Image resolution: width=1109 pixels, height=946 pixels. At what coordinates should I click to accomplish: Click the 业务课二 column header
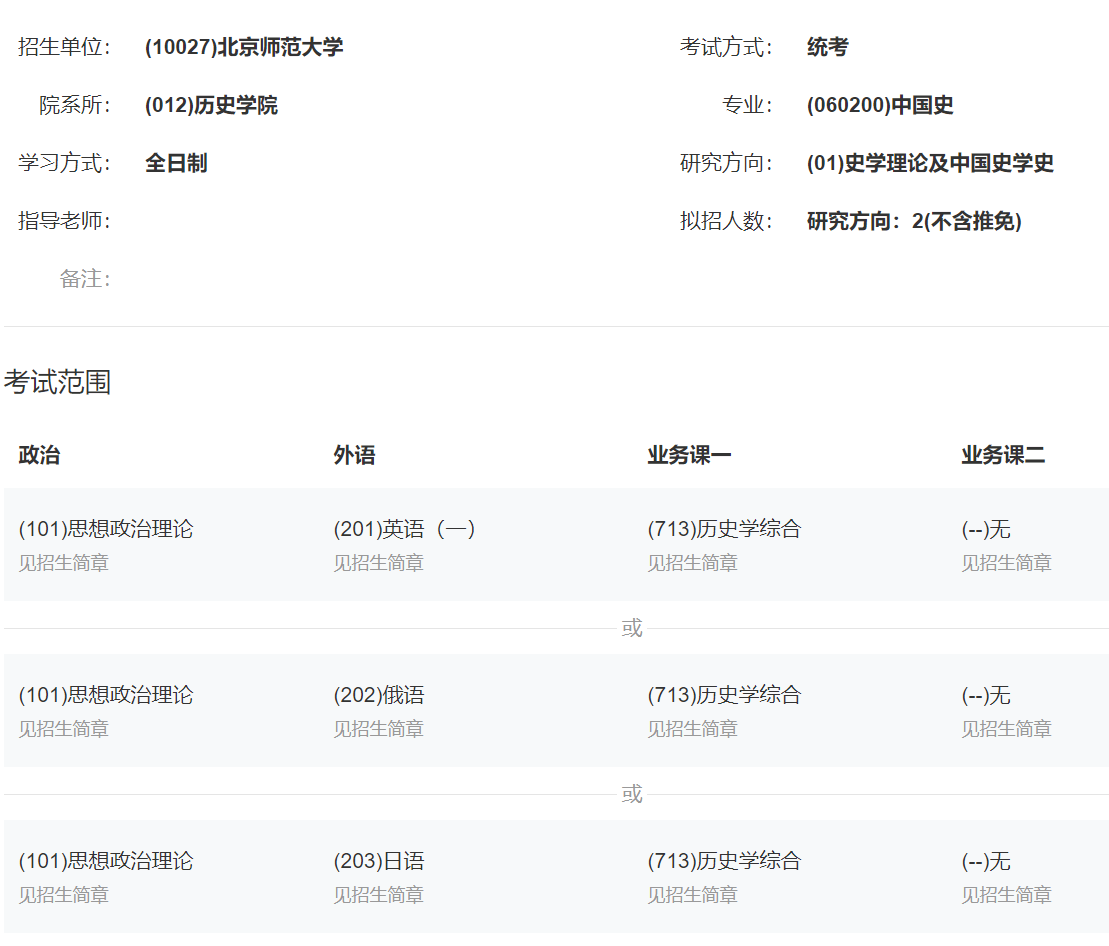pos(1003,455)
